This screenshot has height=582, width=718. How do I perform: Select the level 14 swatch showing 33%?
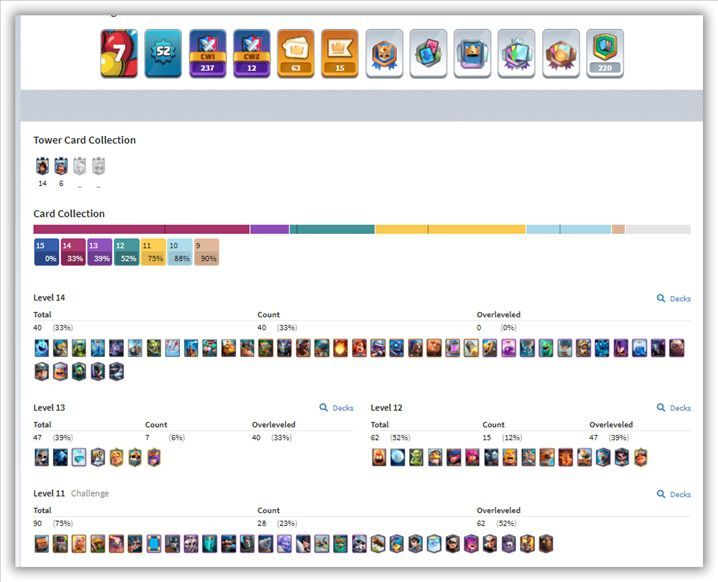pyautogui.click(x=73, y=252)
